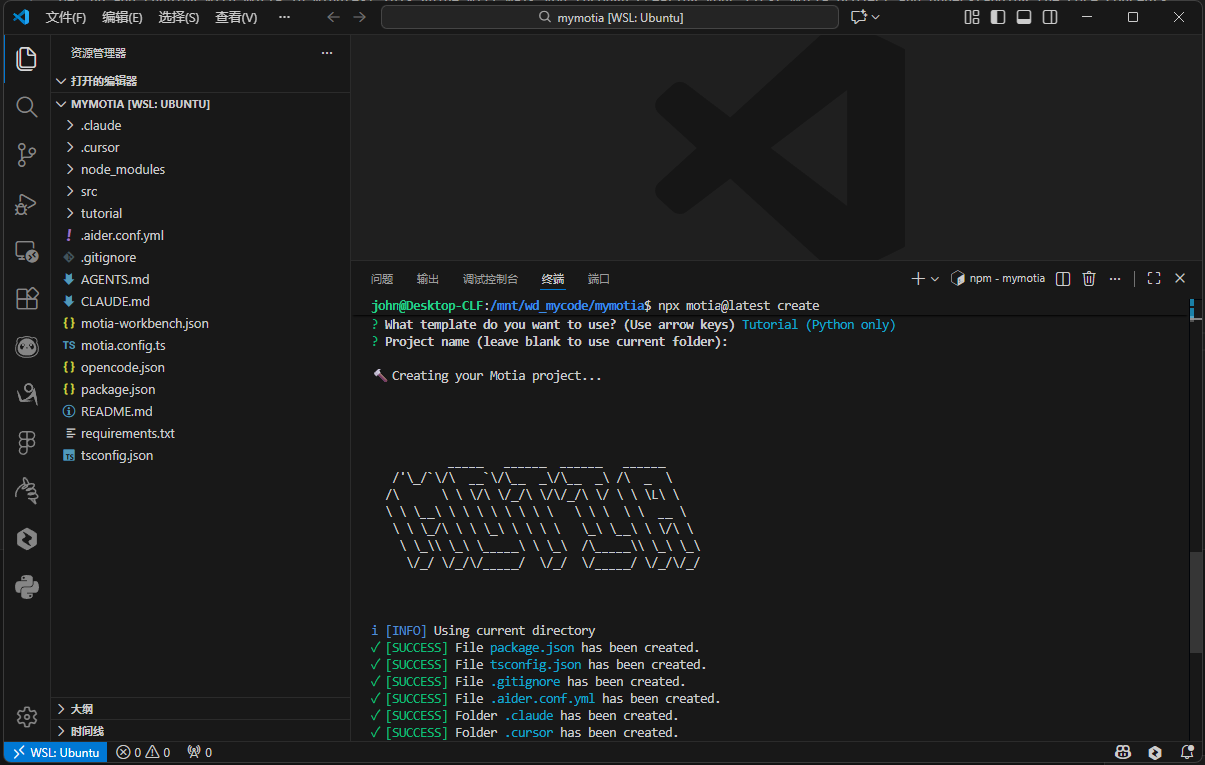Switch to the 调试控制台 tab
The width and height of the screenshot is (1205, 765).
pyautogui.click(x=490, y=279)
